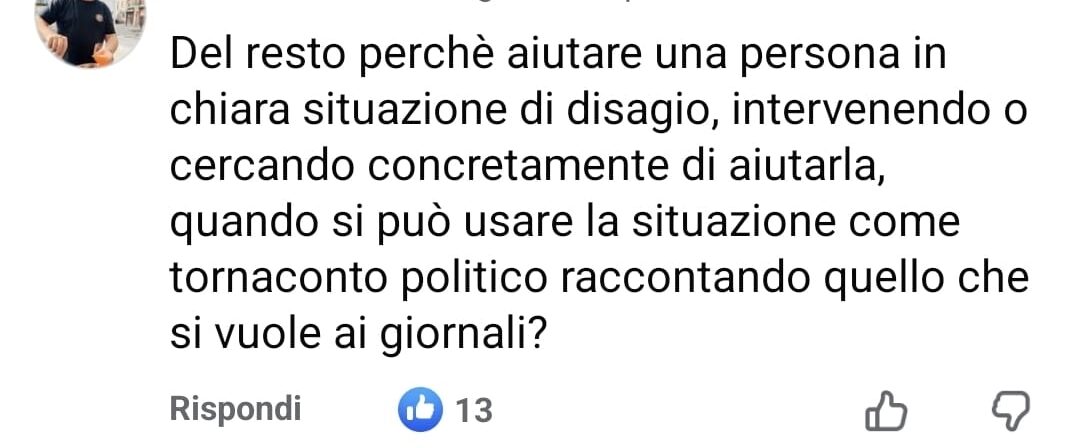Click the first line starting with 'Del resto perchè'
The width and height of the screenshot is (1080, 448).
(558, 57)
